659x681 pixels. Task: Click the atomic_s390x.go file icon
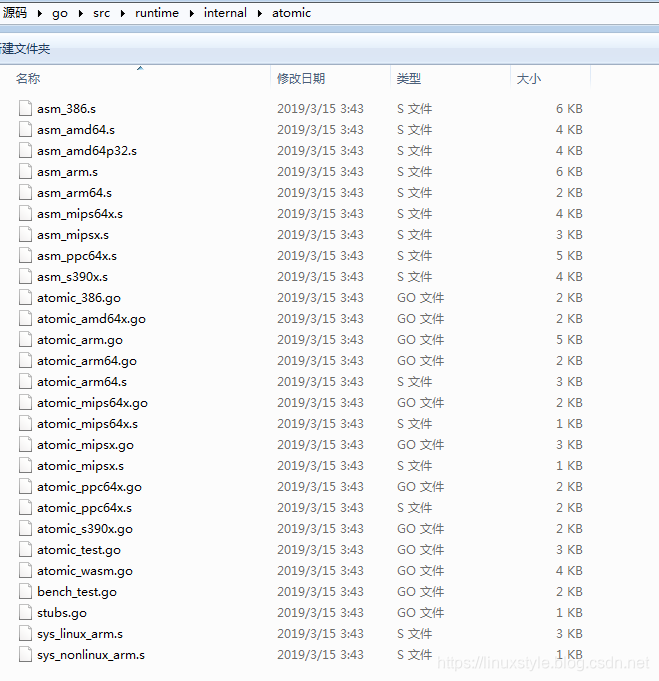tap(26, 528)
